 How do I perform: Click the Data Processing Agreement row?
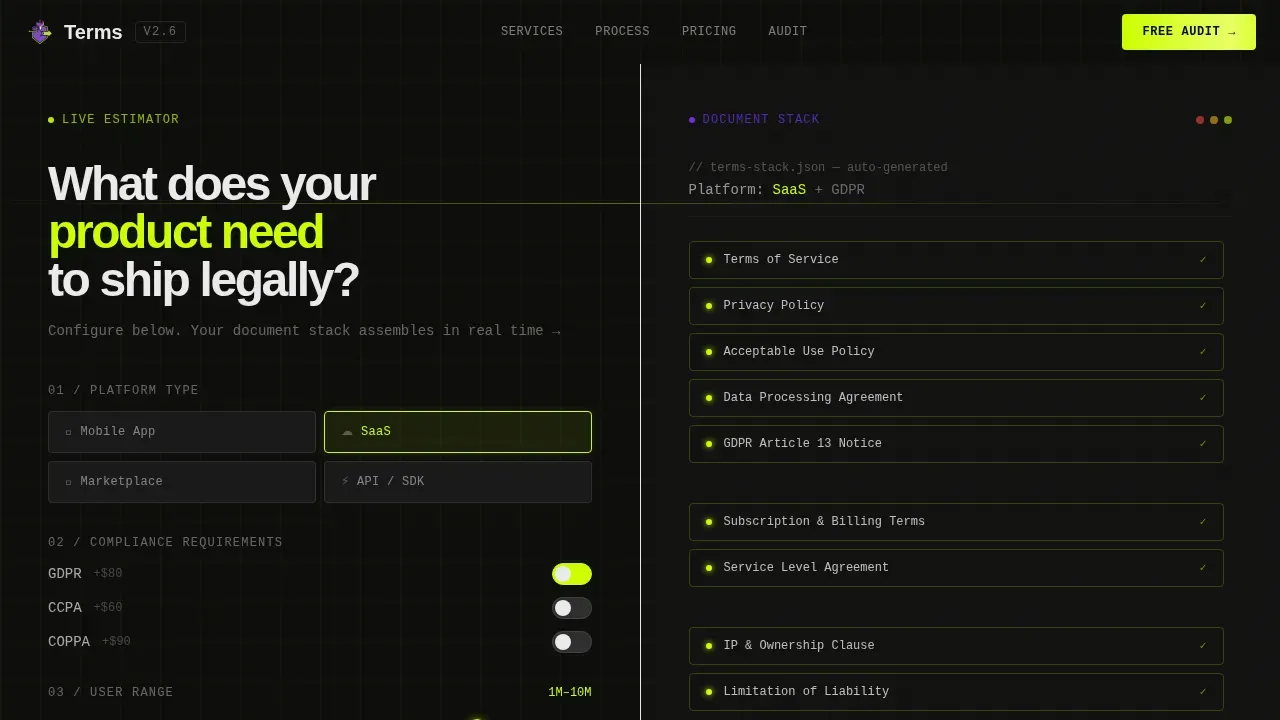956,398
